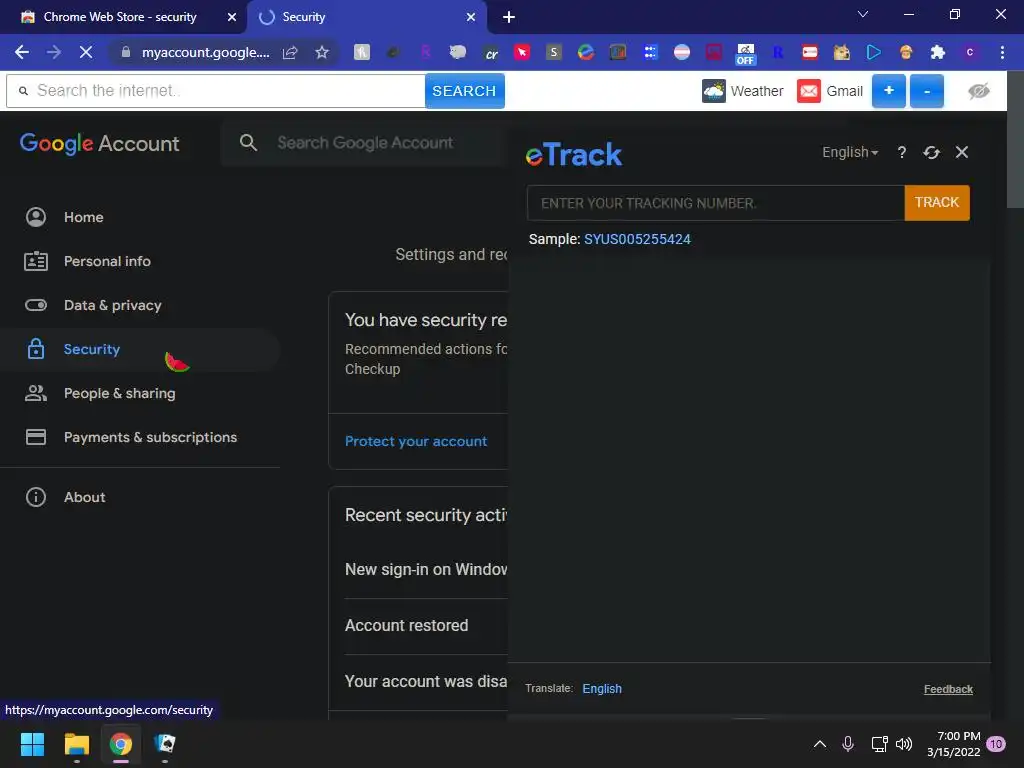Bookmark this page with the star icon

click(x=322, y=52)
